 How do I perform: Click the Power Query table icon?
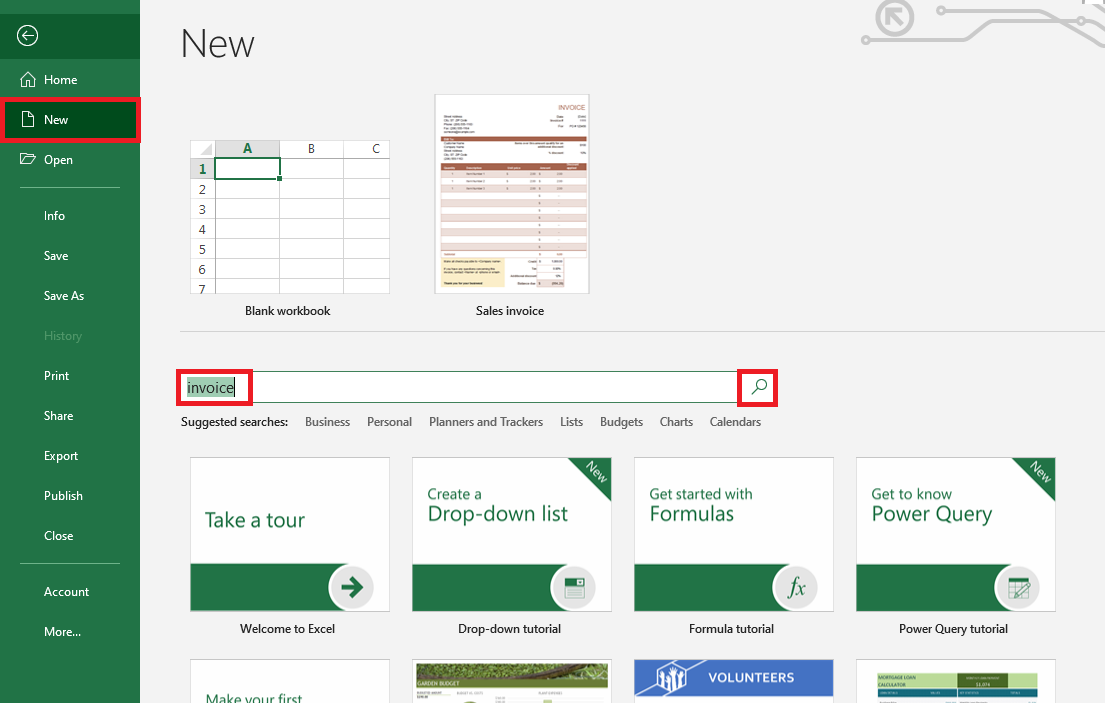[x=1018, y=587]
